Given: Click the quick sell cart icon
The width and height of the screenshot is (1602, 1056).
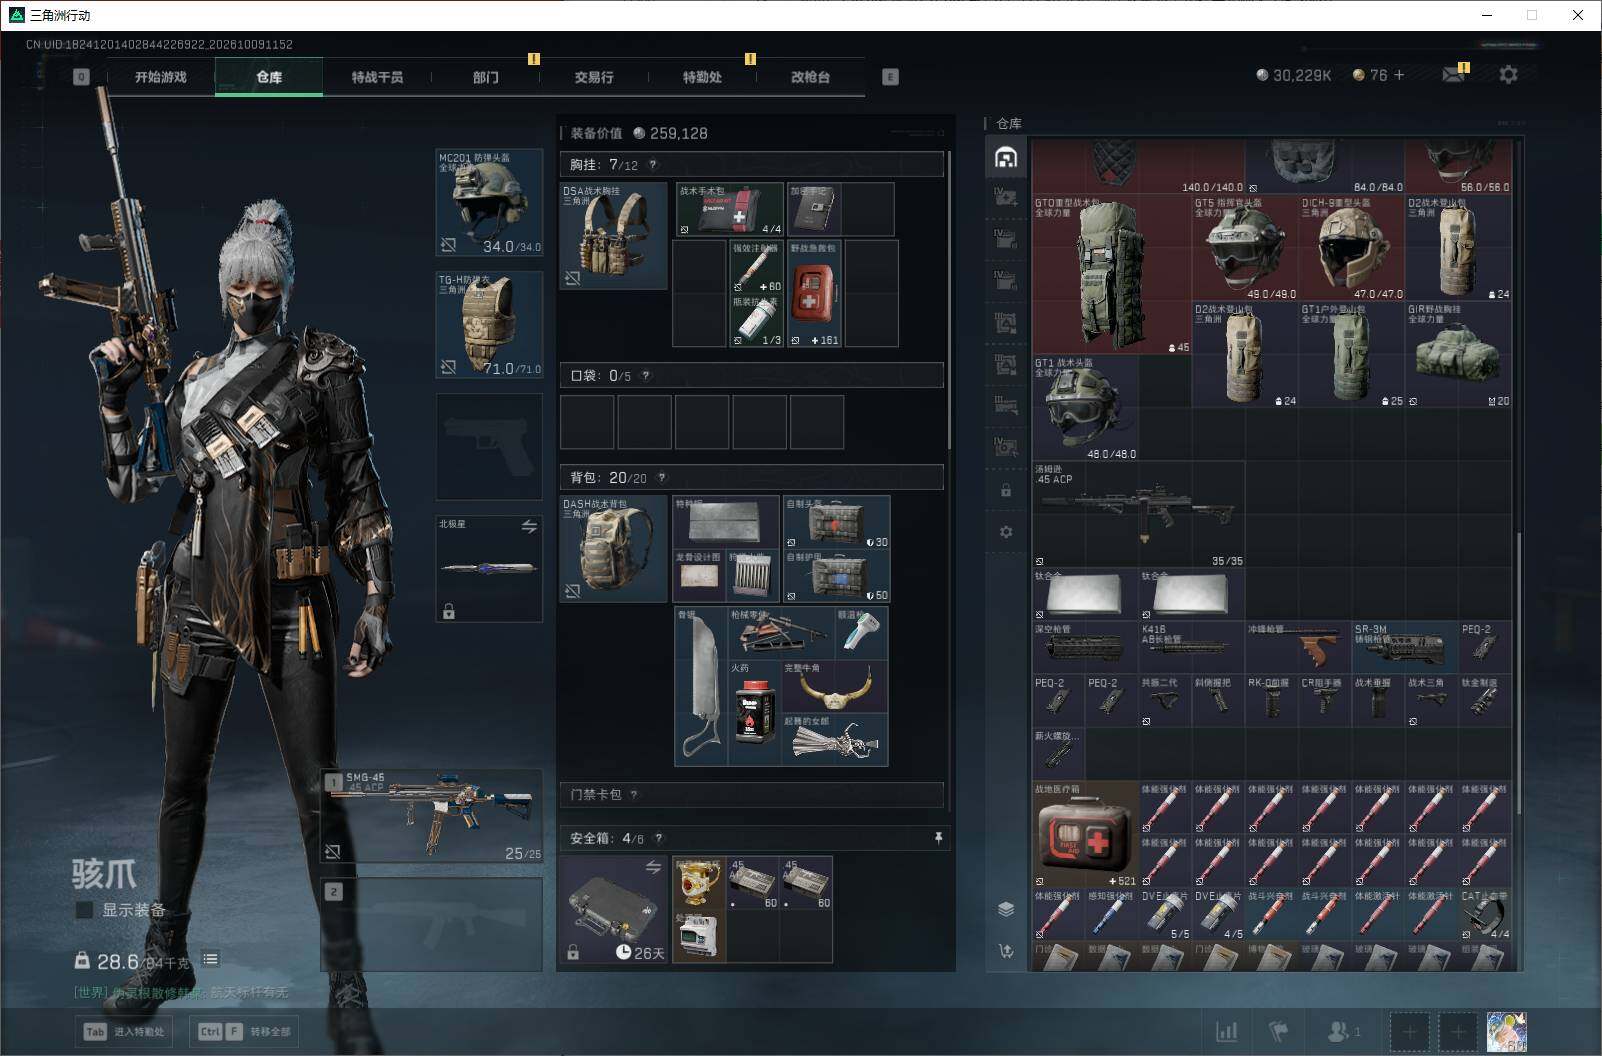Looking at the screenshot, I should (1006, 951).
